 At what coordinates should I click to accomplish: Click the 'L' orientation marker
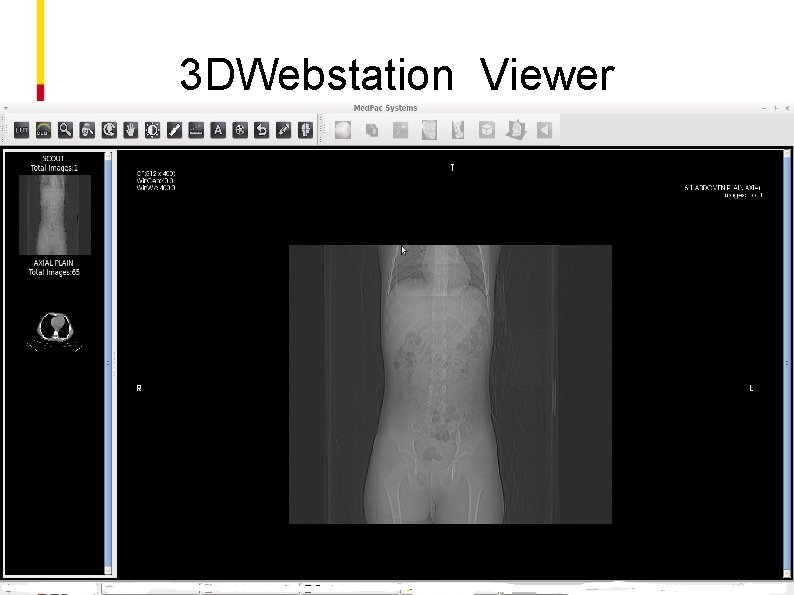click(751, 388)
